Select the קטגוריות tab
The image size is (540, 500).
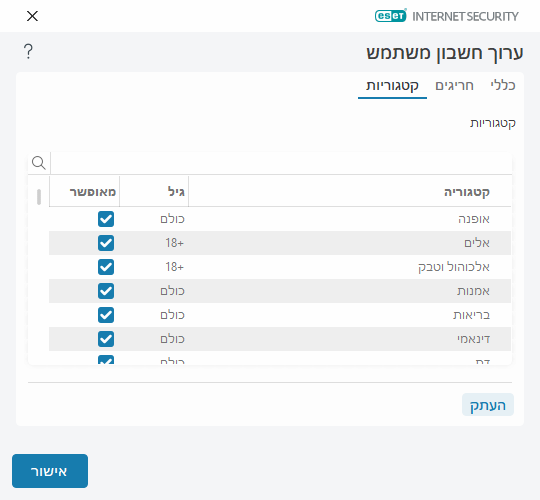tap(392, 85)
